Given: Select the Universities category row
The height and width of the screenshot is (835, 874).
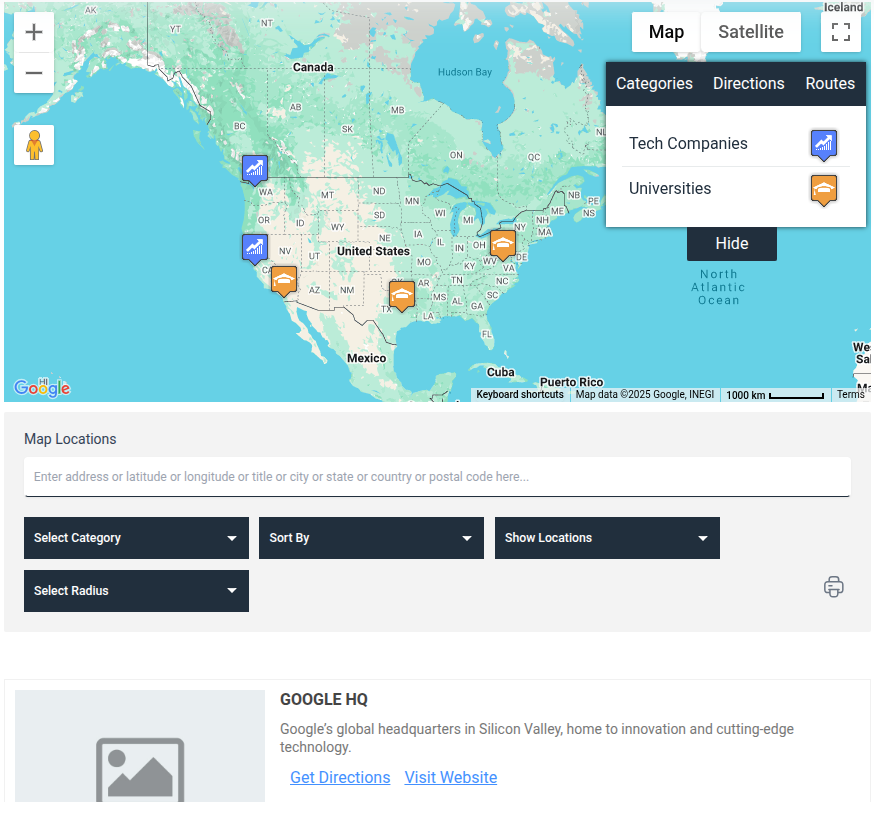Looking at the screenshot, I should [x=736, y=189].
